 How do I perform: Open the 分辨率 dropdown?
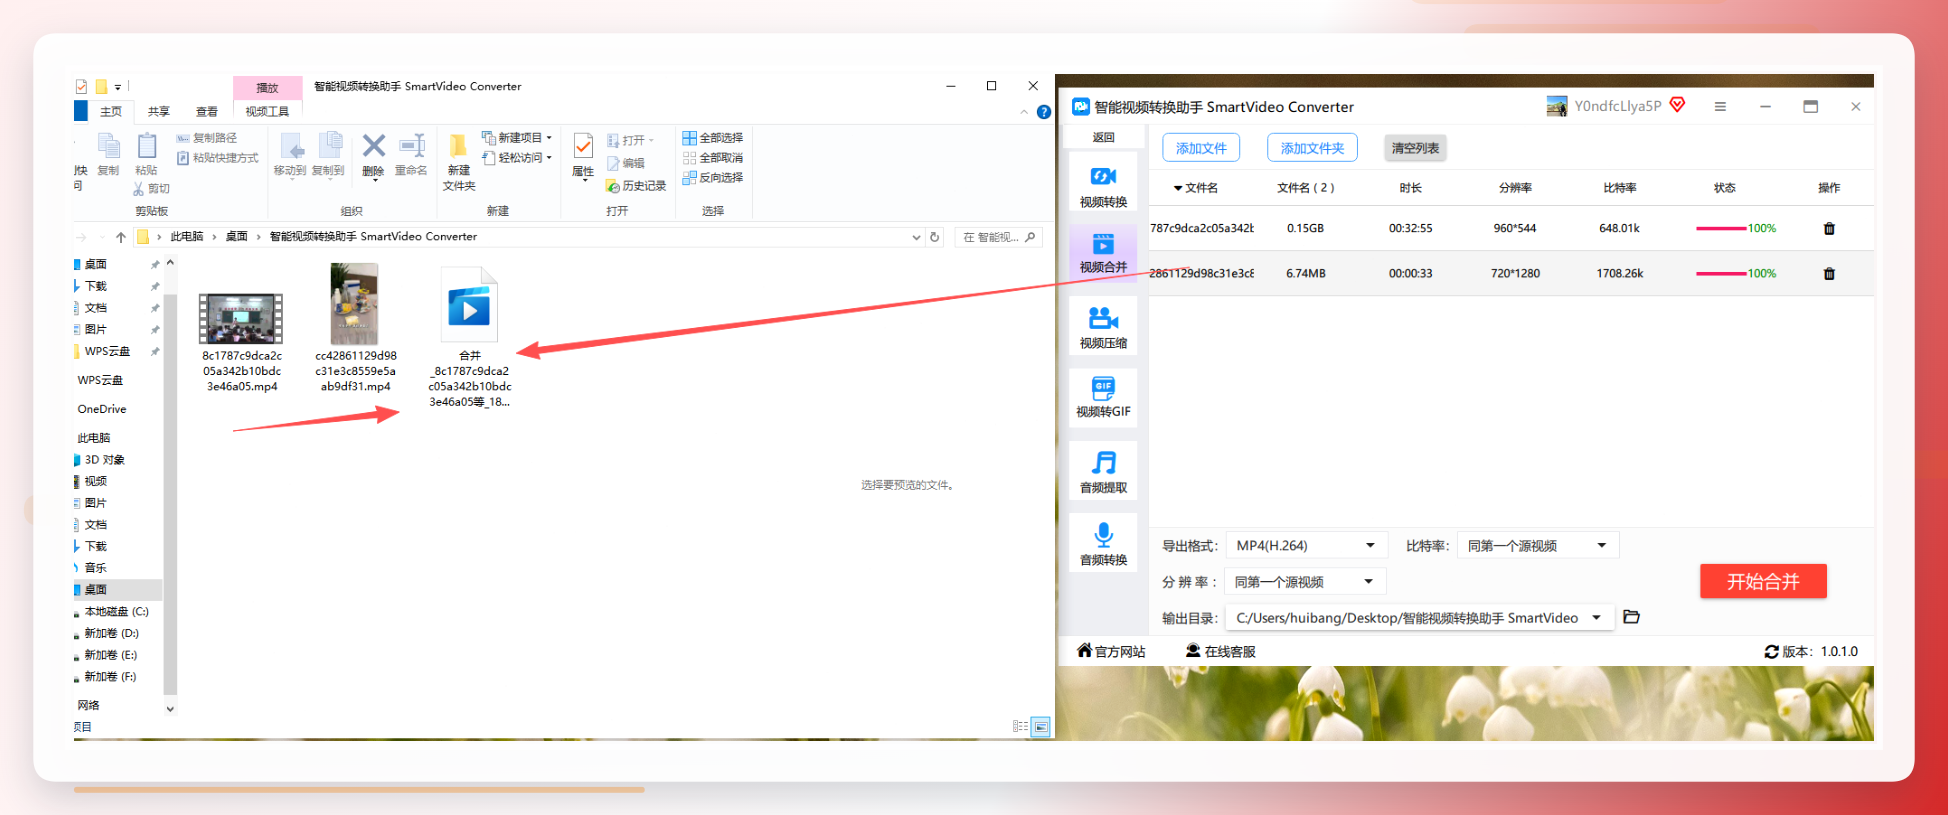1306,582
